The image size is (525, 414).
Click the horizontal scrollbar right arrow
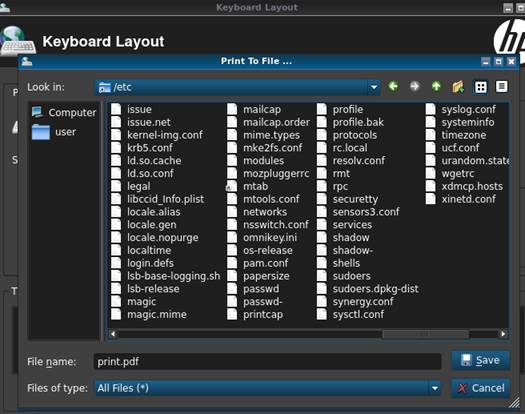click(x=503, y=334)
